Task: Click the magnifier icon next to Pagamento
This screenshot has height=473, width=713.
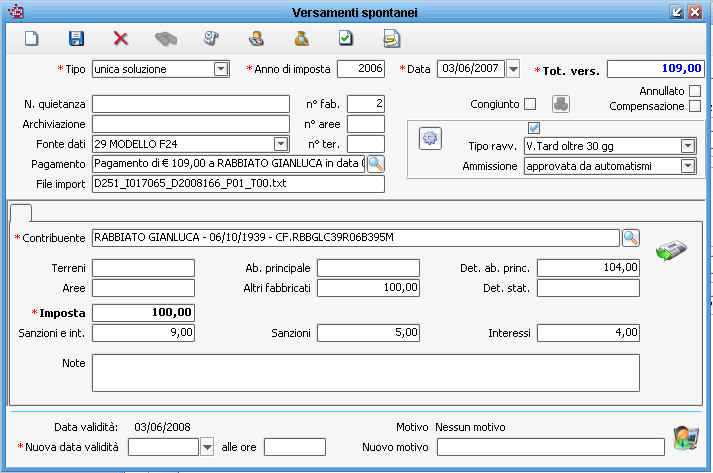Action: click(375, 164)
